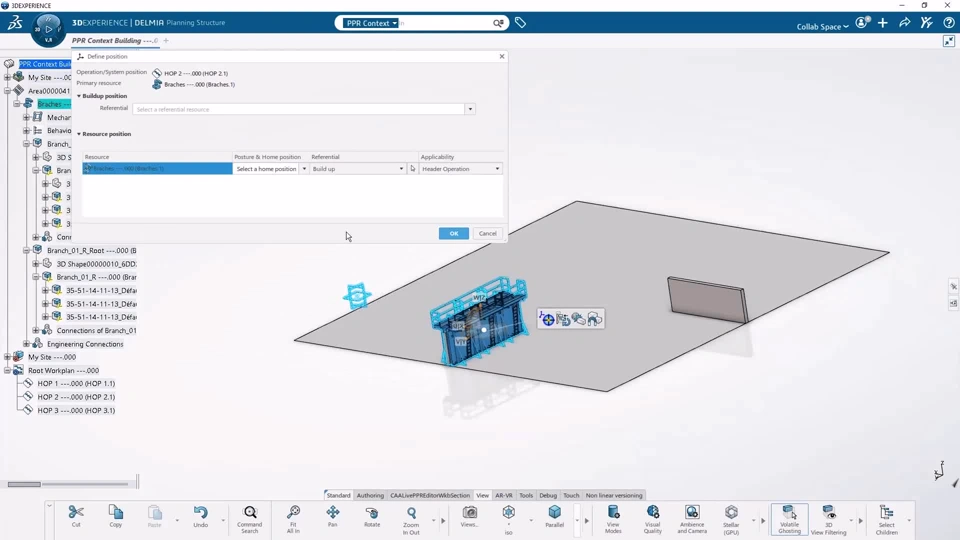960x540 pixels.
Task: Click the 3DEXPERIENCE compass icon
Action: click(x=48, y=29)
